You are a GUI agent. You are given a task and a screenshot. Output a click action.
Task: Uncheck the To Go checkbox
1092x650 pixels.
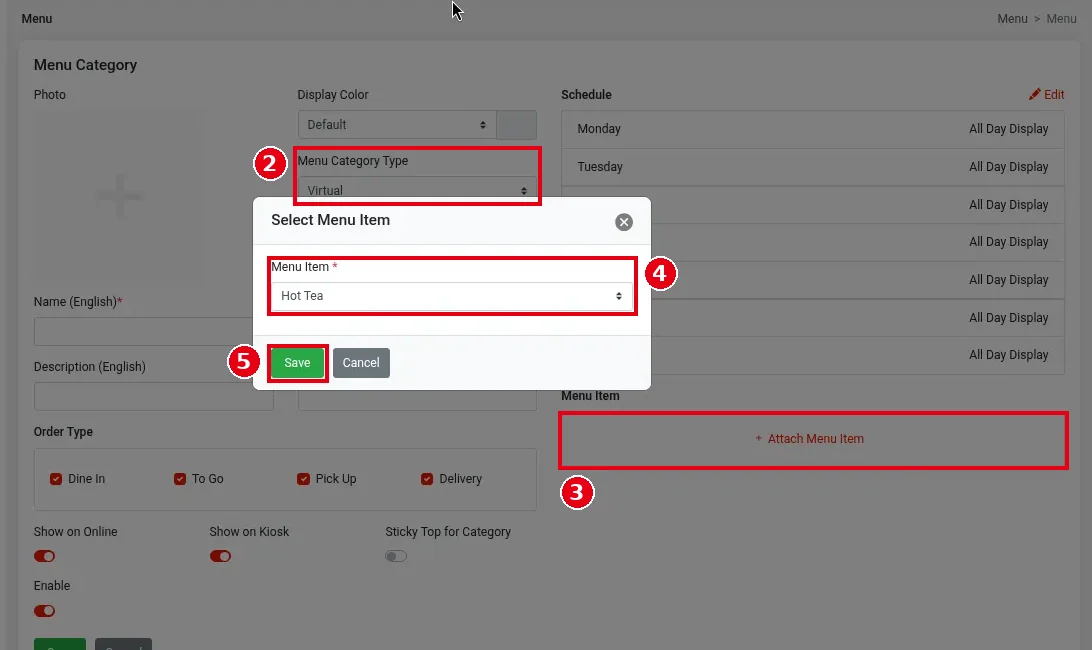pos(180,479)
